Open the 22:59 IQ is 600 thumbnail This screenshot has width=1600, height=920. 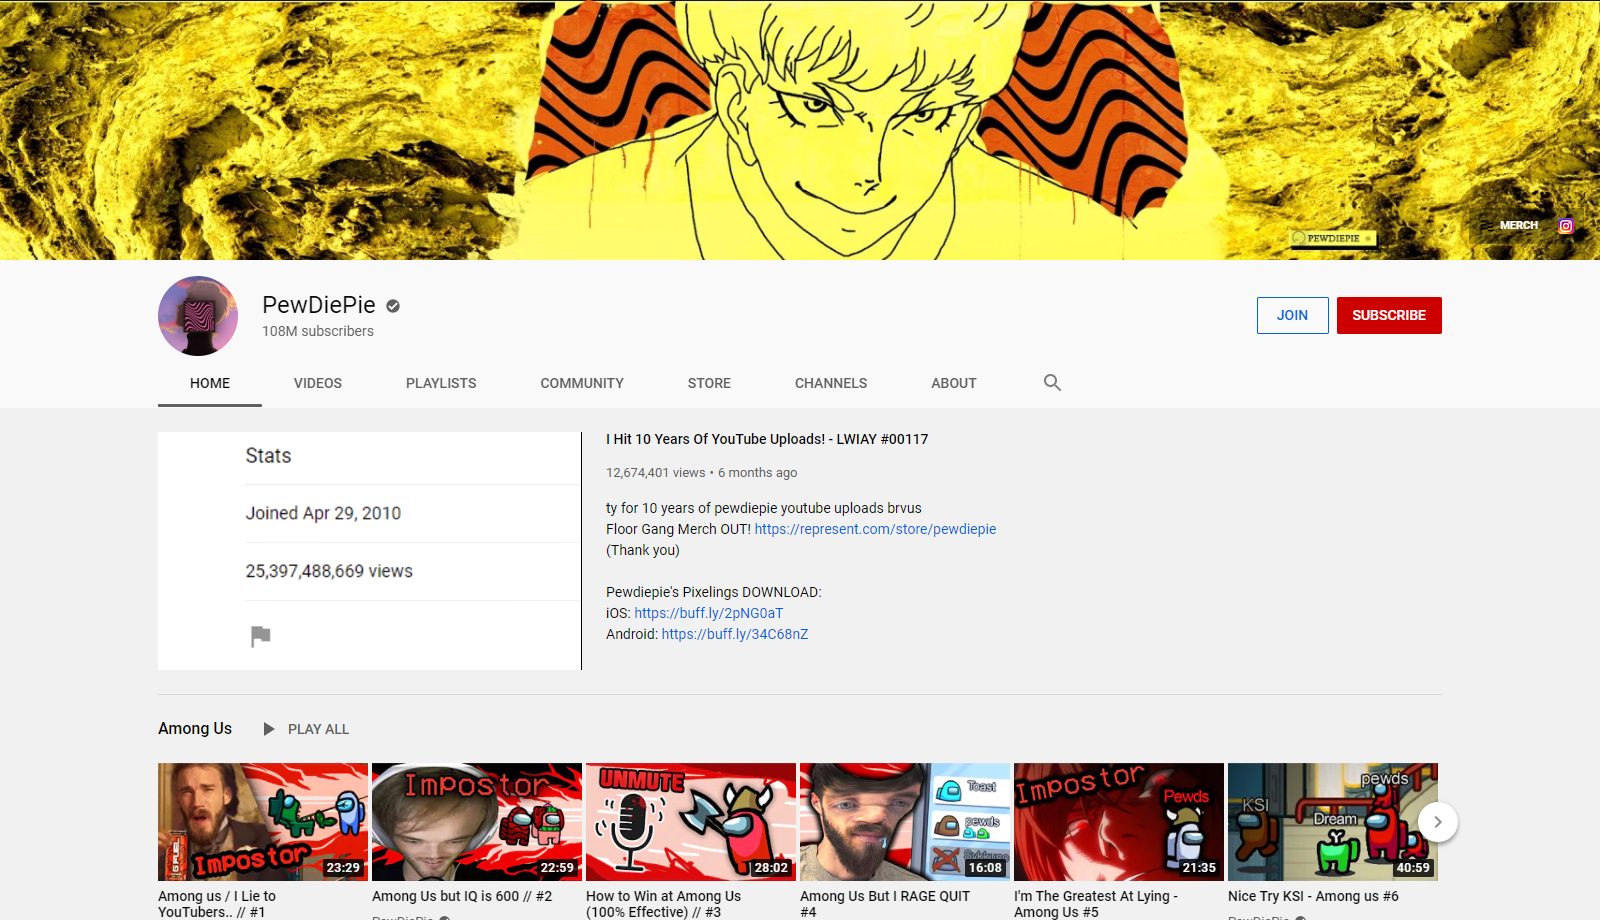pyautogui.click(x=477, y=822)
